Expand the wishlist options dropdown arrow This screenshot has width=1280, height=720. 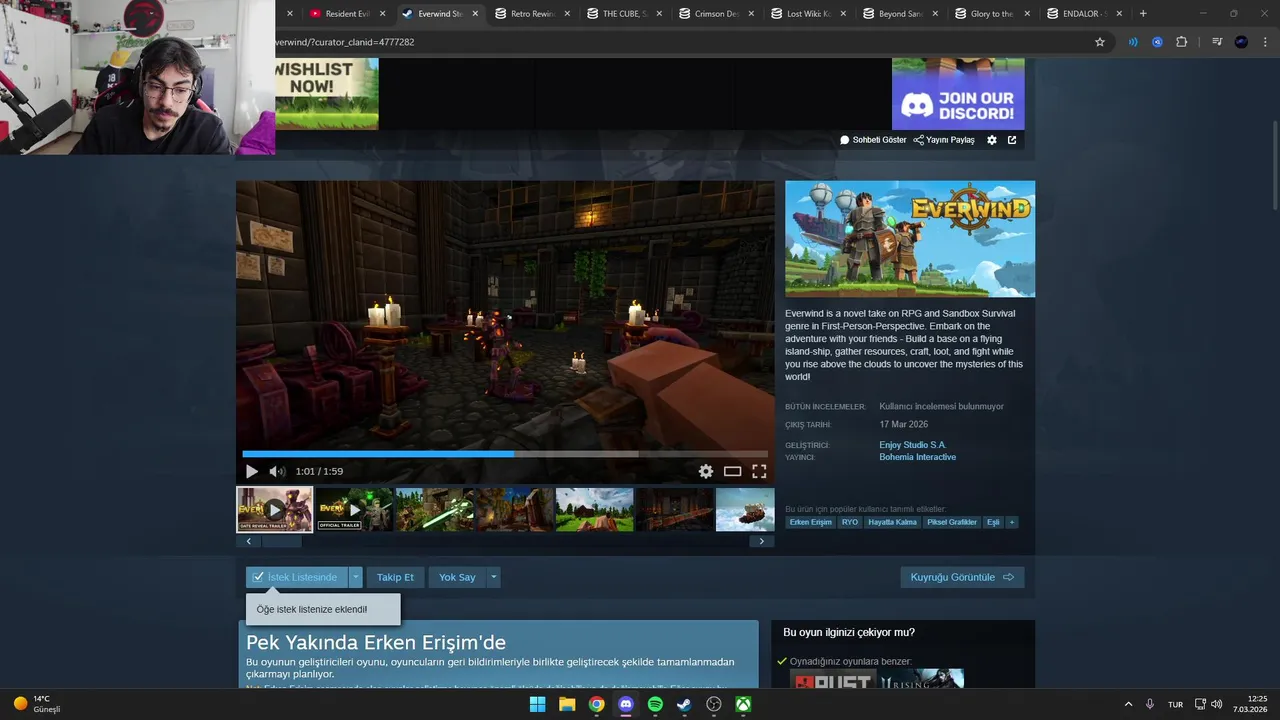click(x=355, y=577)
